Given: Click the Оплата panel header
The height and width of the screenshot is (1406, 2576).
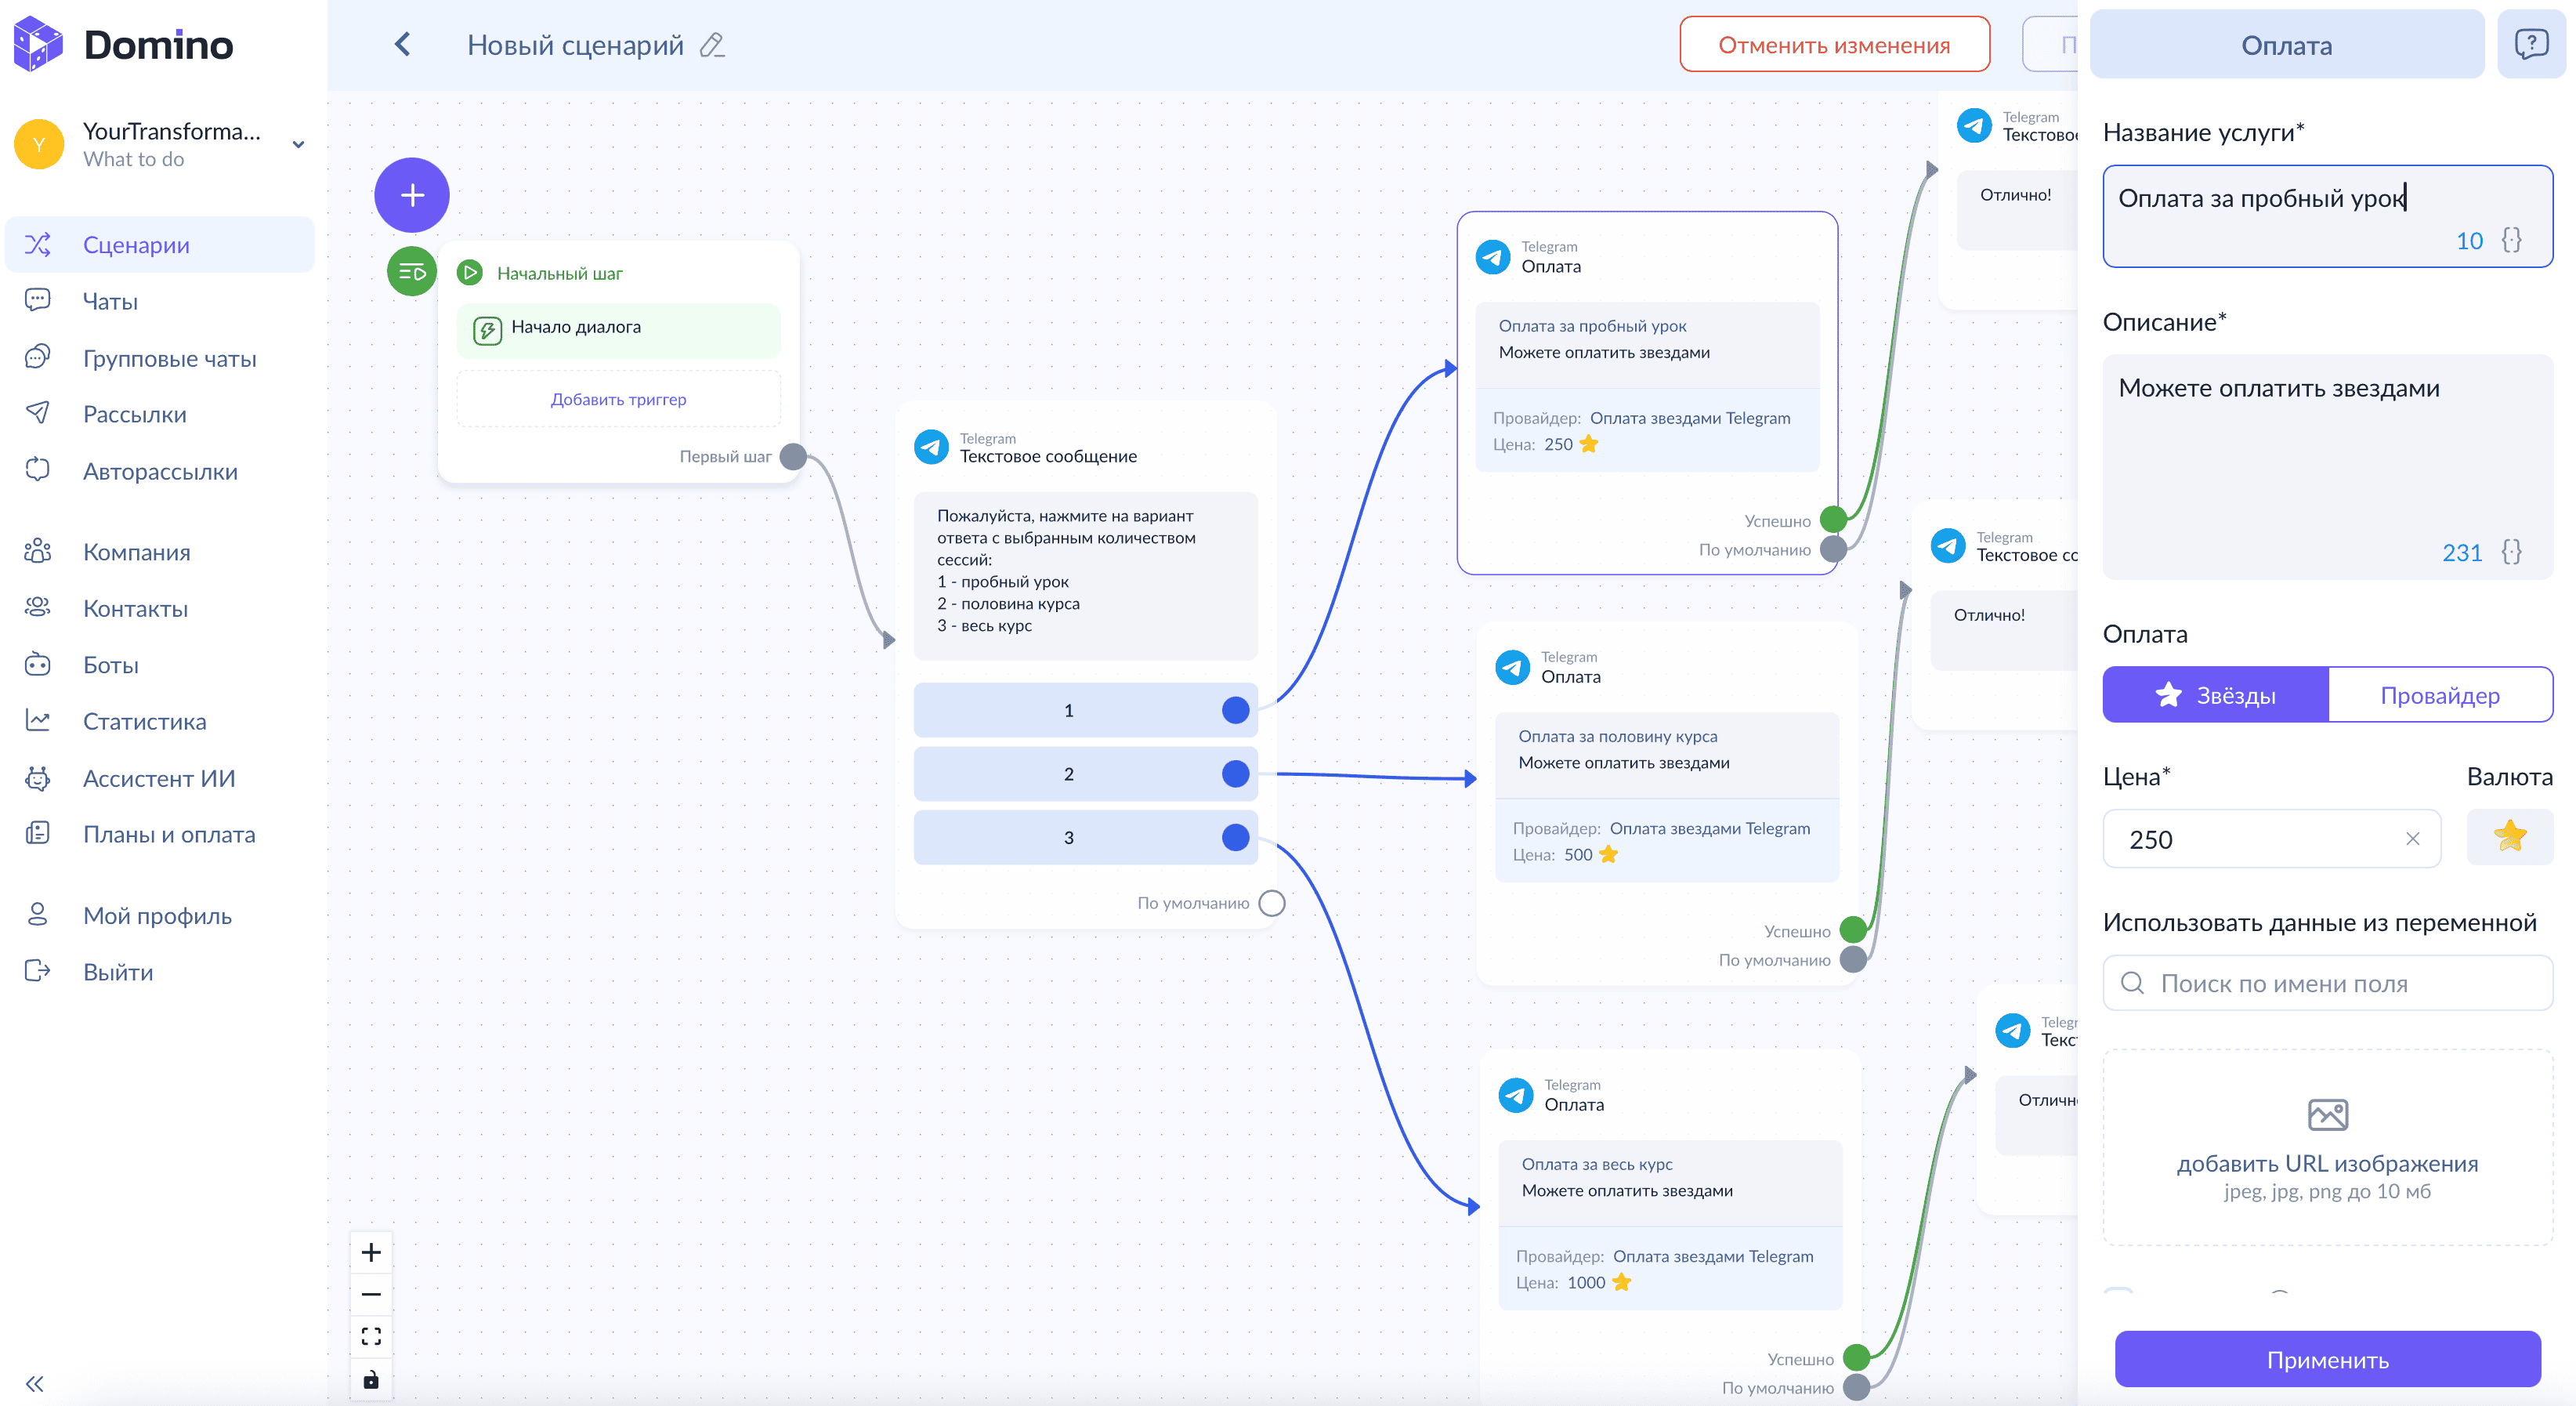Looking at the screenshot, I should (x=2286, y=44).
